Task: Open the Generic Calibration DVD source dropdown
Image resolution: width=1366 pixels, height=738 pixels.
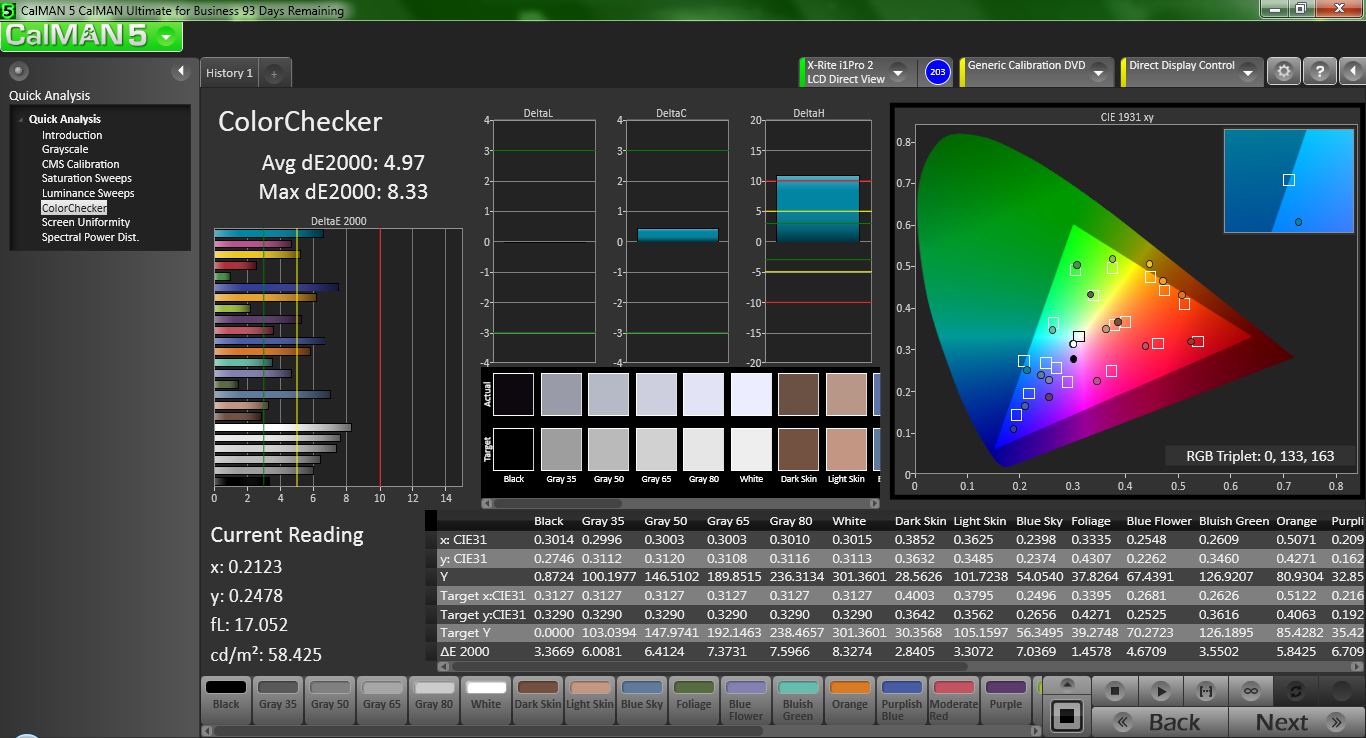Action: pos(1099,72)
